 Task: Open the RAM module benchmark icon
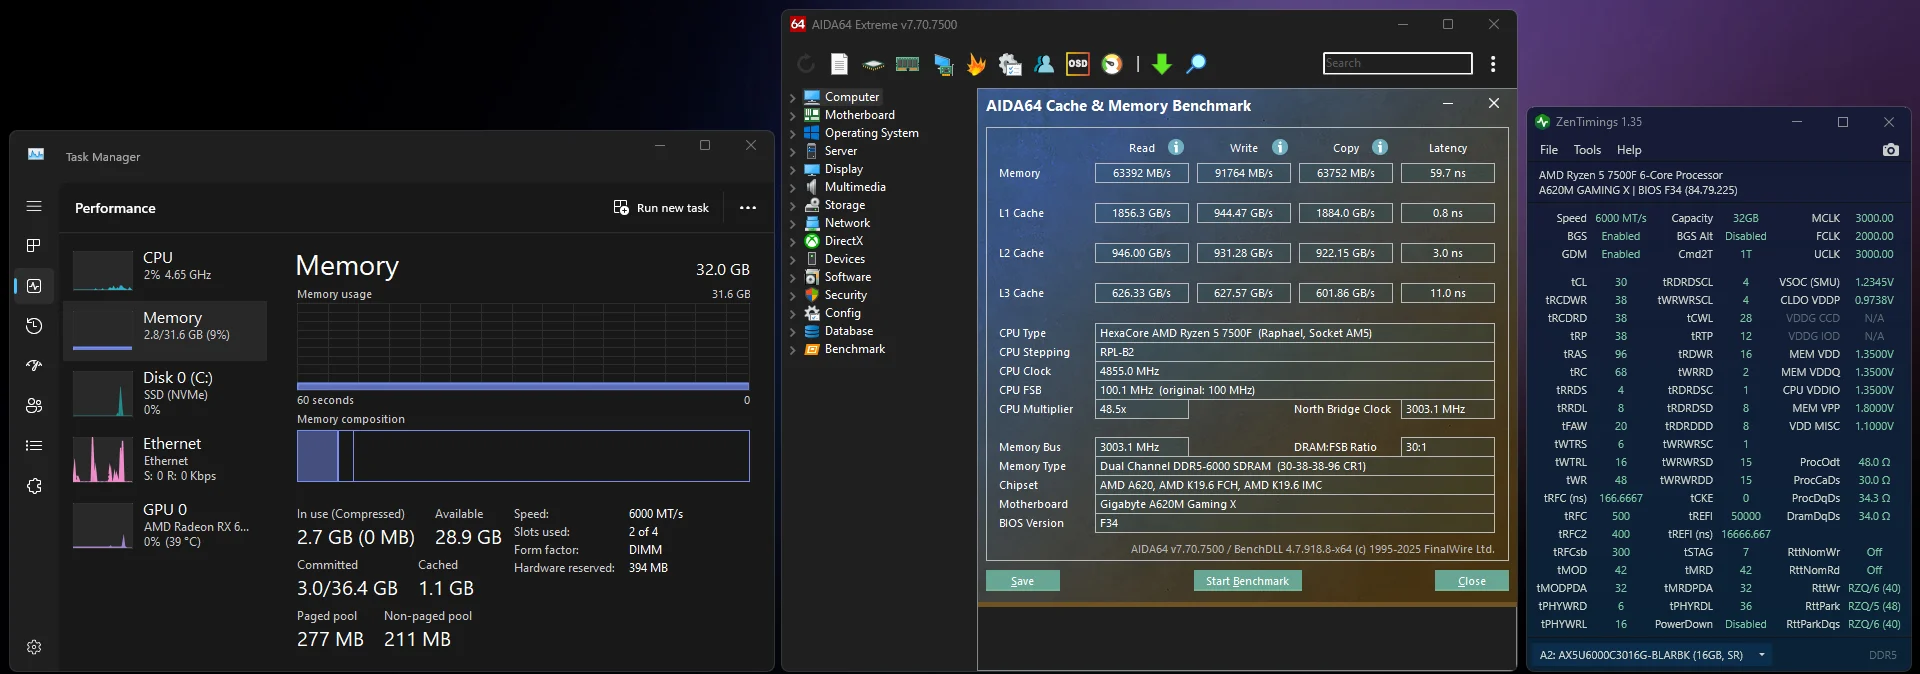(x=907, y=65)
